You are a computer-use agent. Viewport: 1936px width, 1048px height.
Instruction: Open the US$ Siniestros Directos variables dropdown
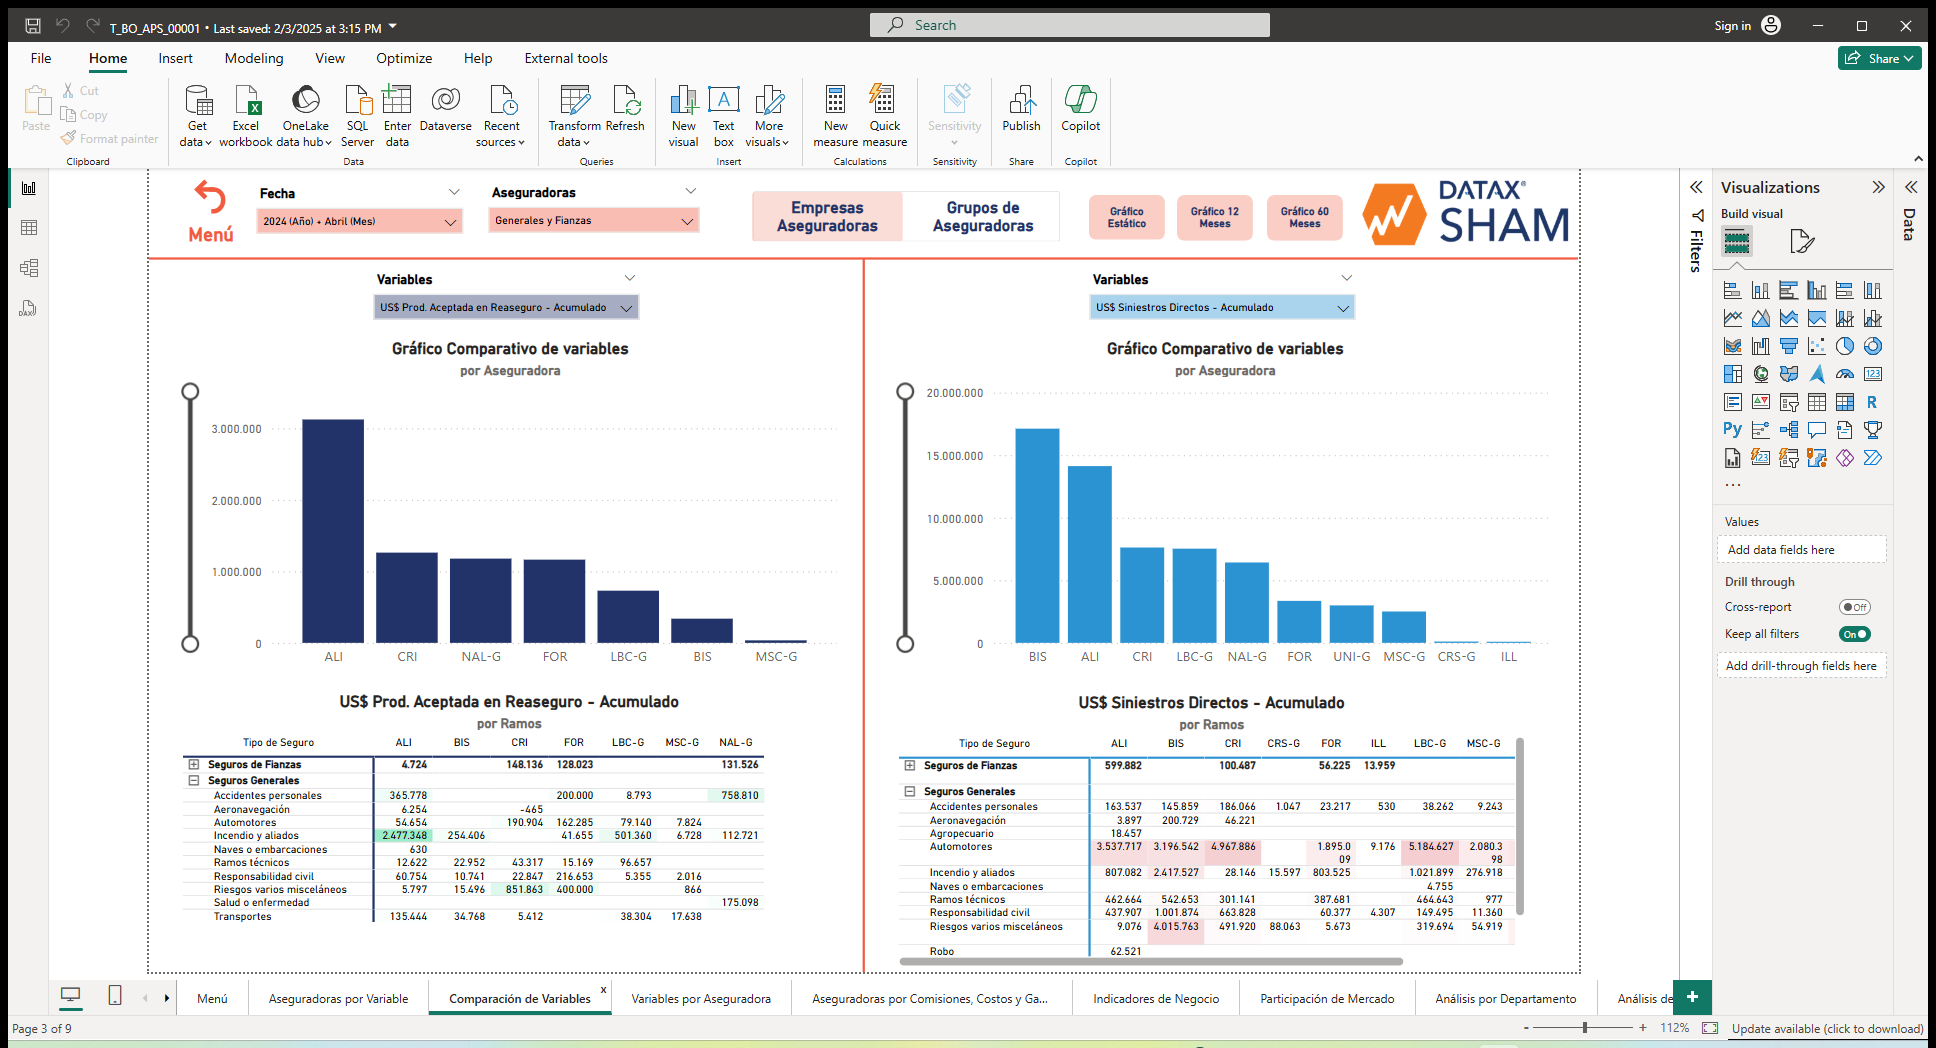coord(1344,307)
